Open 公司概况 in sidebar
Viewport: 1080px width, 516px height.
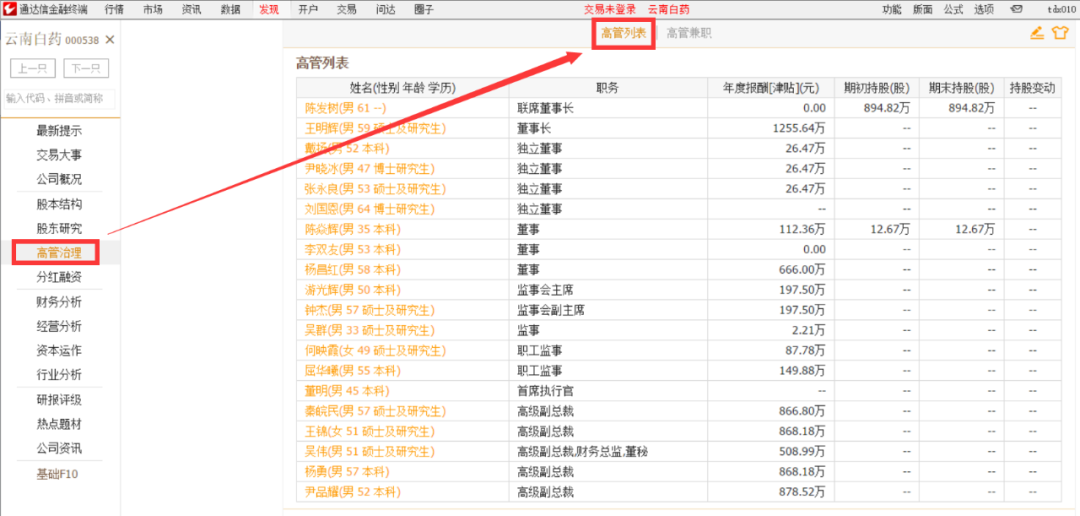[59, 179]
